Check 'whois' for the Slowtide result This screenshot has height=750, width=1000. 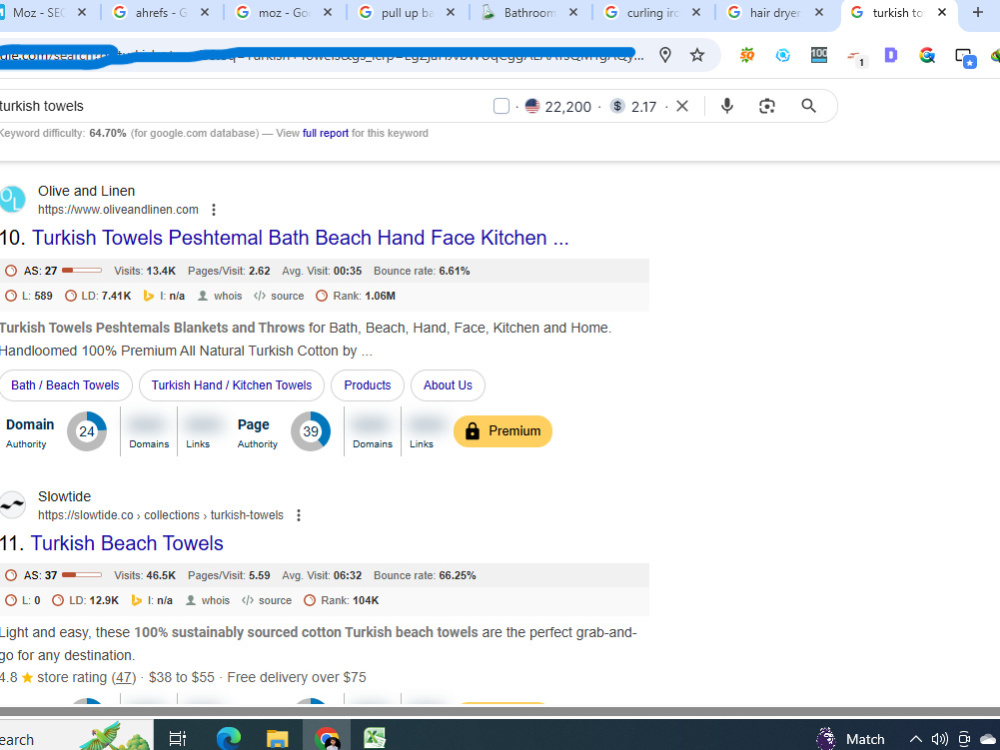click(x=208, y=601)
